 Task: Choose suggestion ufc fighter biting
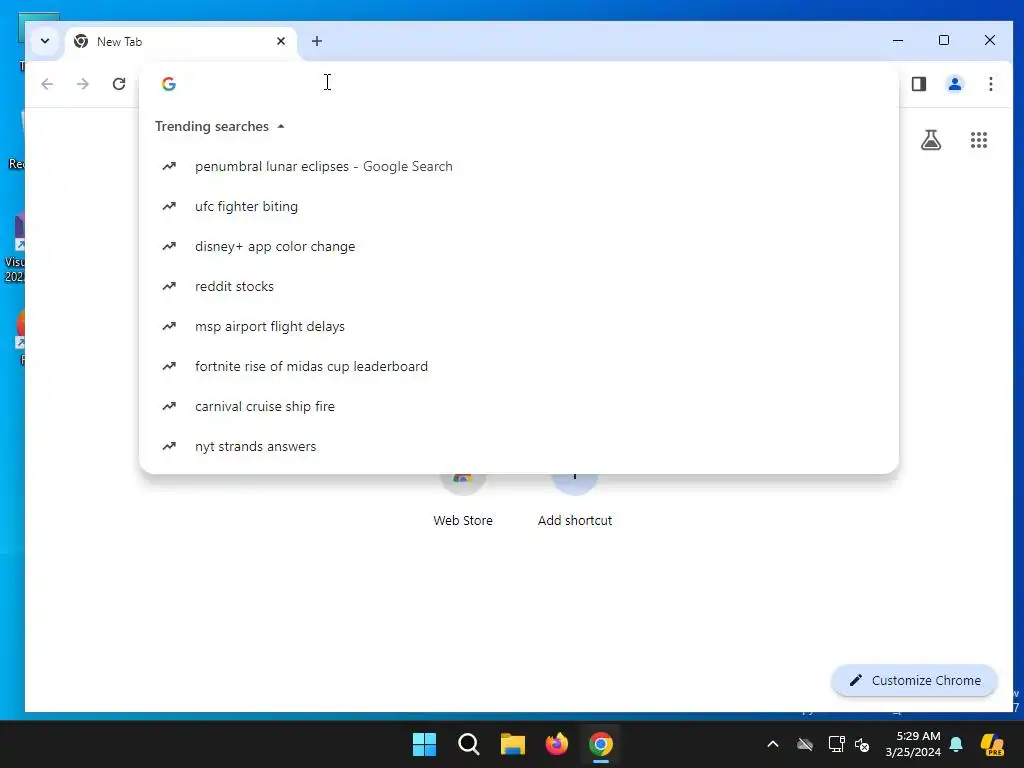(519, 206)
